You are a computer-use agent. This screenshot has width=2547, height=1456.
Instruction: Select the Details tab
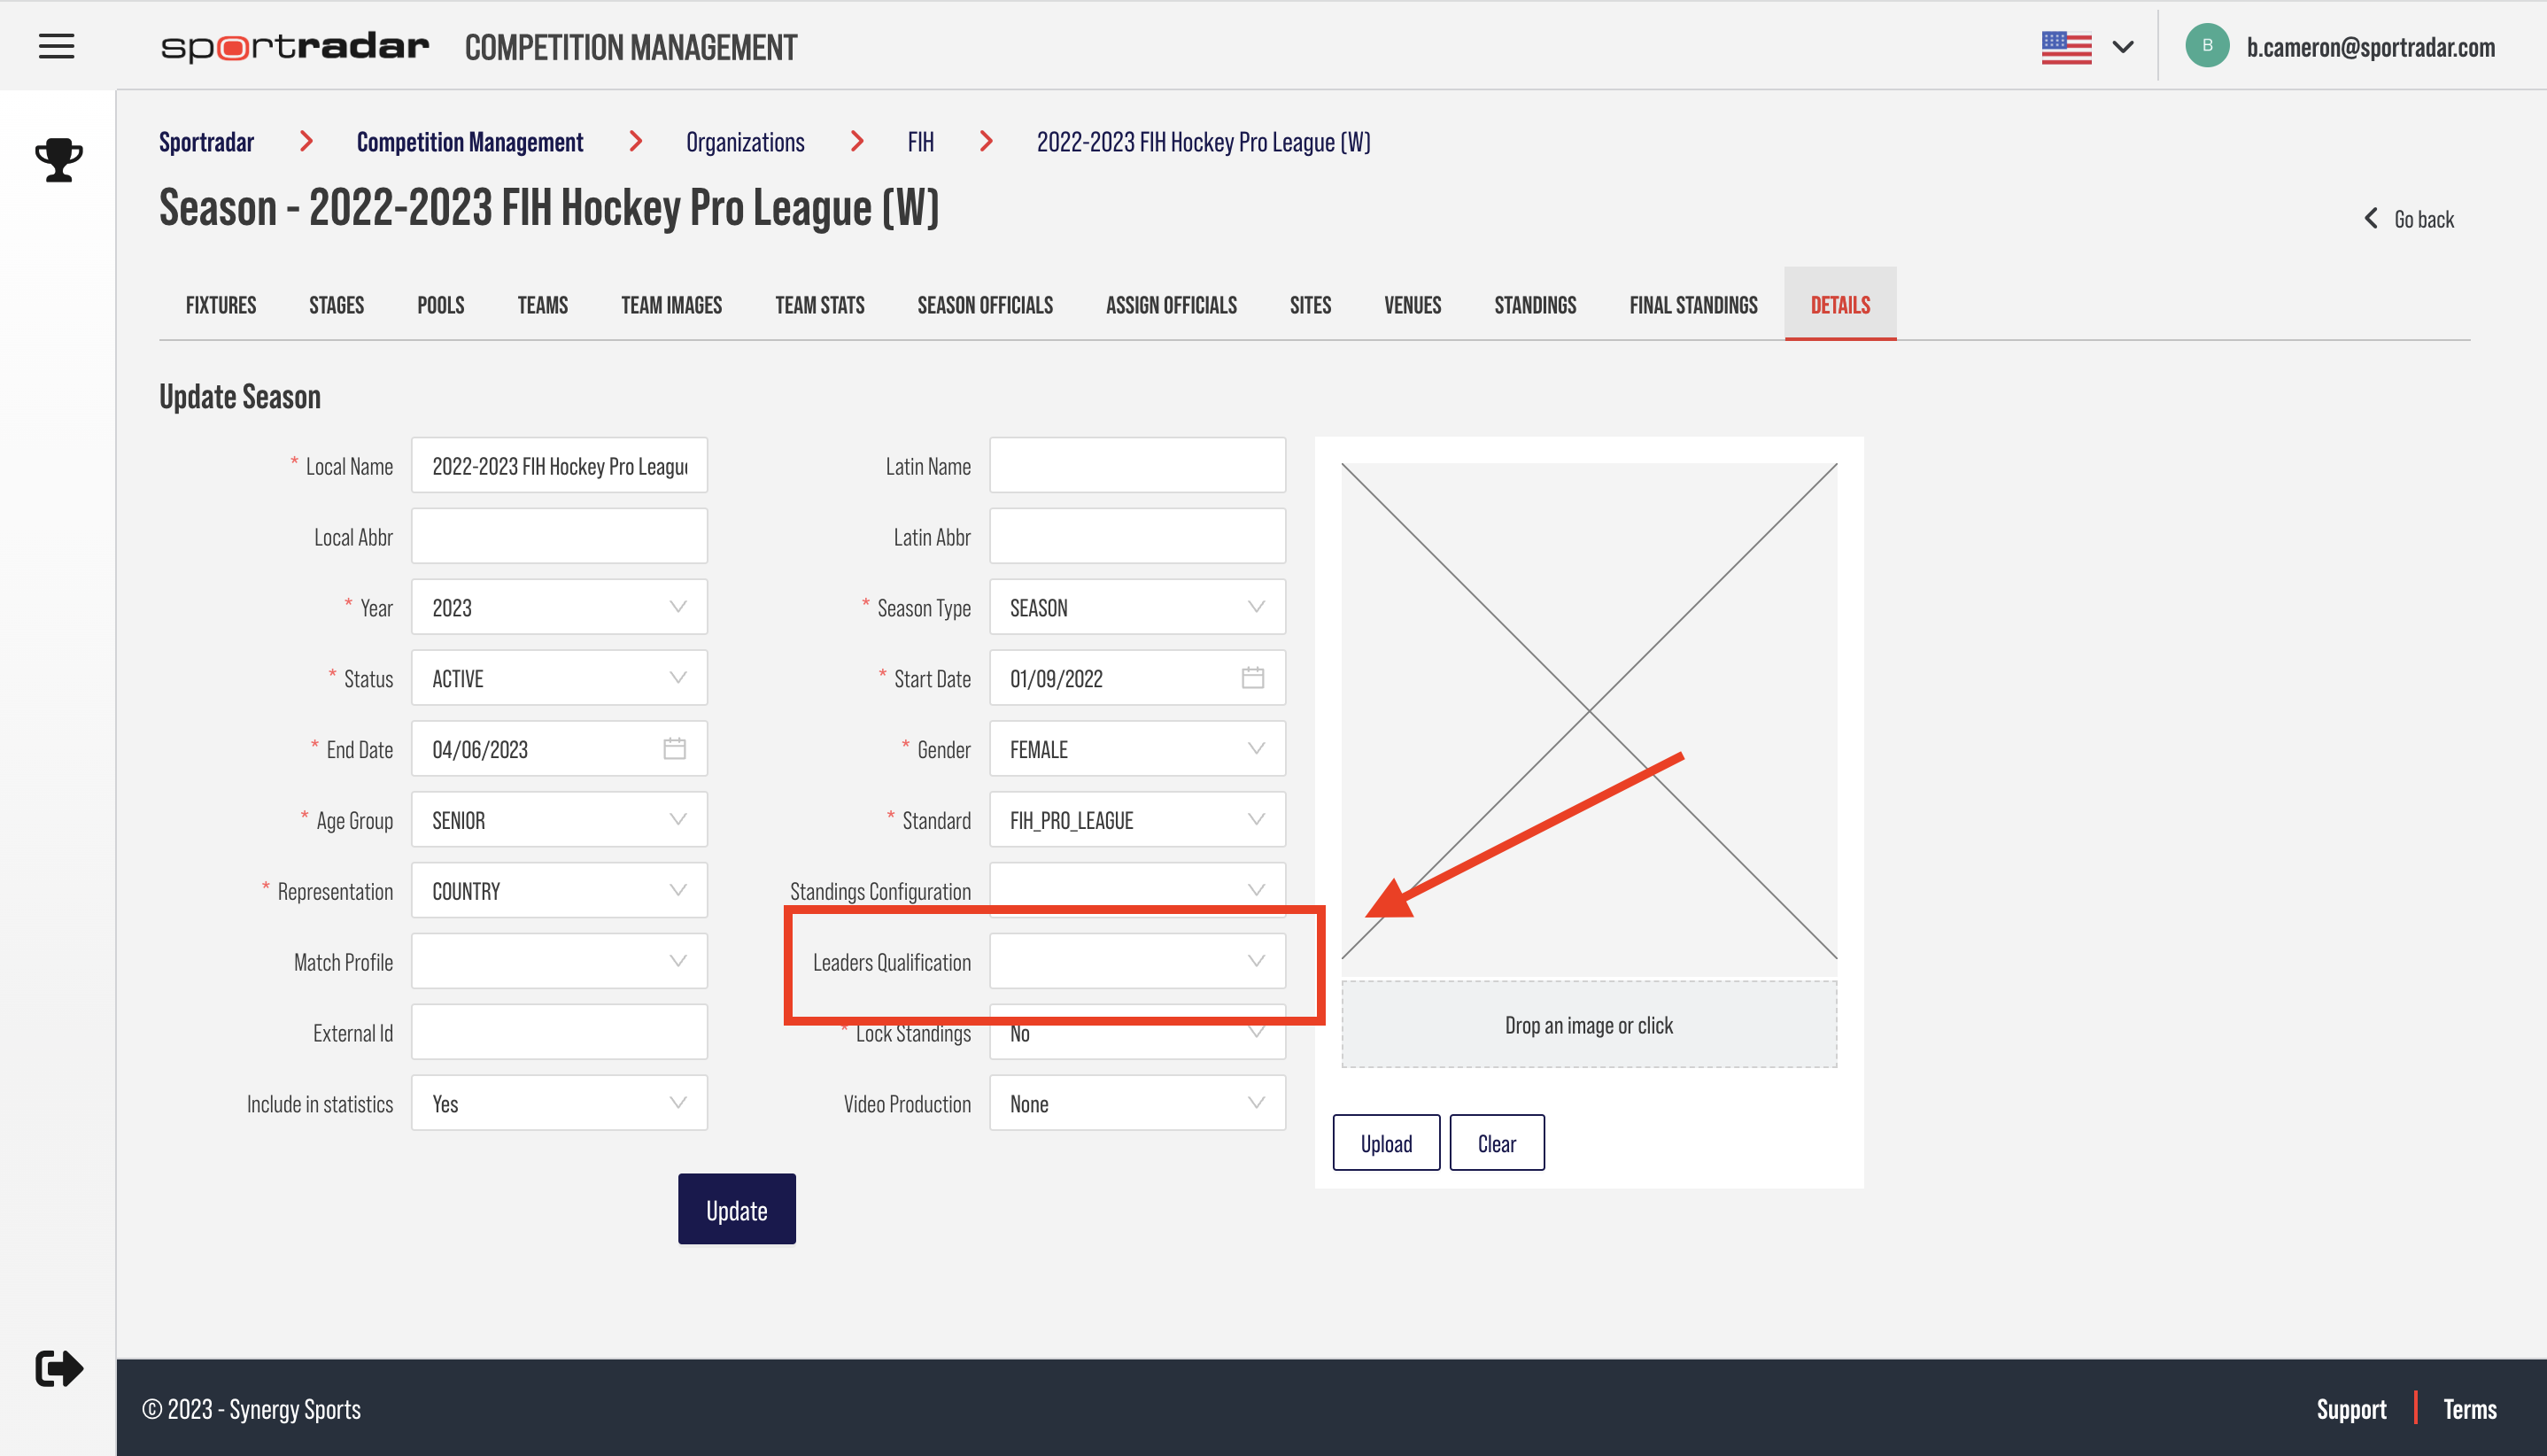coord(1840,305)
